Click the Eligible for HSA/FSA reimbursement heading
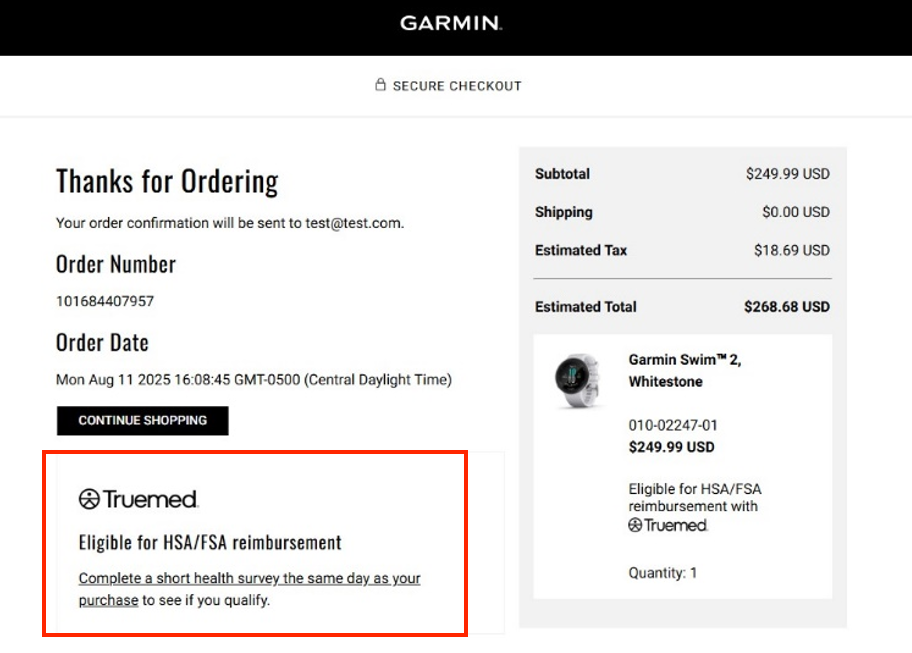Image resolution: width=912 pixels, height=653 pixels. 210,543
